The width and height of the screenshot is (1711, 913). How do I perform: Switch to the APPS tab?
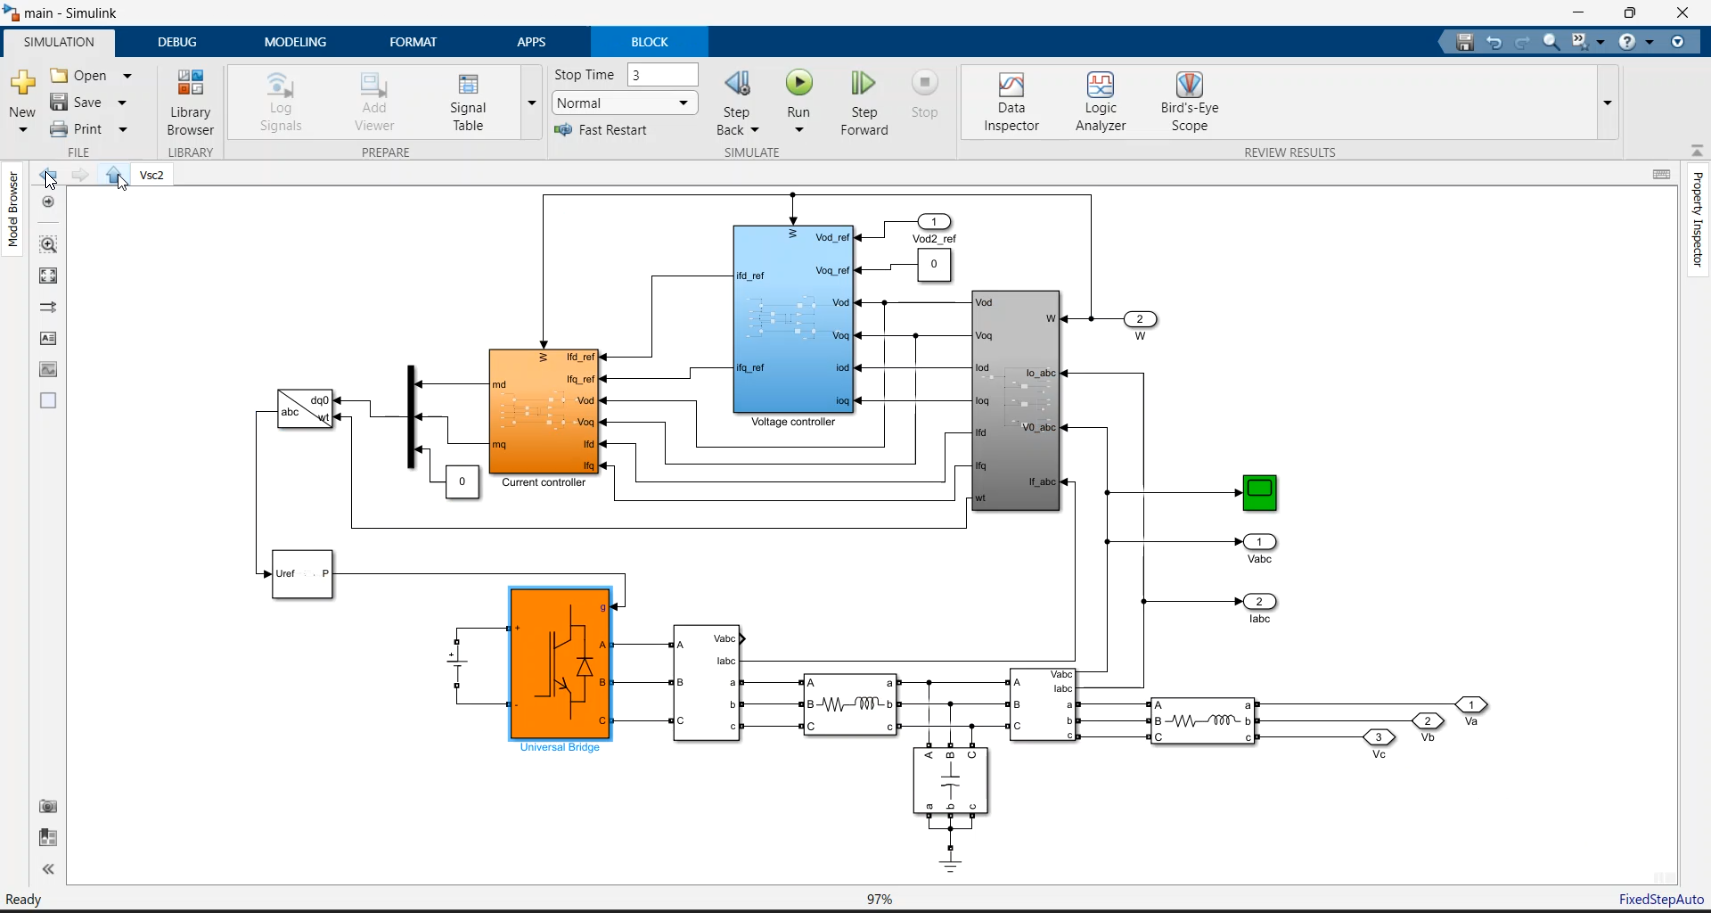tap(531, 42)
